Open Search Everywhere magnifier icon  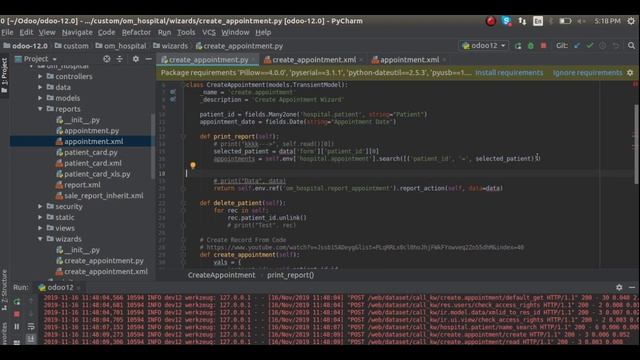(x=631, y=46)
